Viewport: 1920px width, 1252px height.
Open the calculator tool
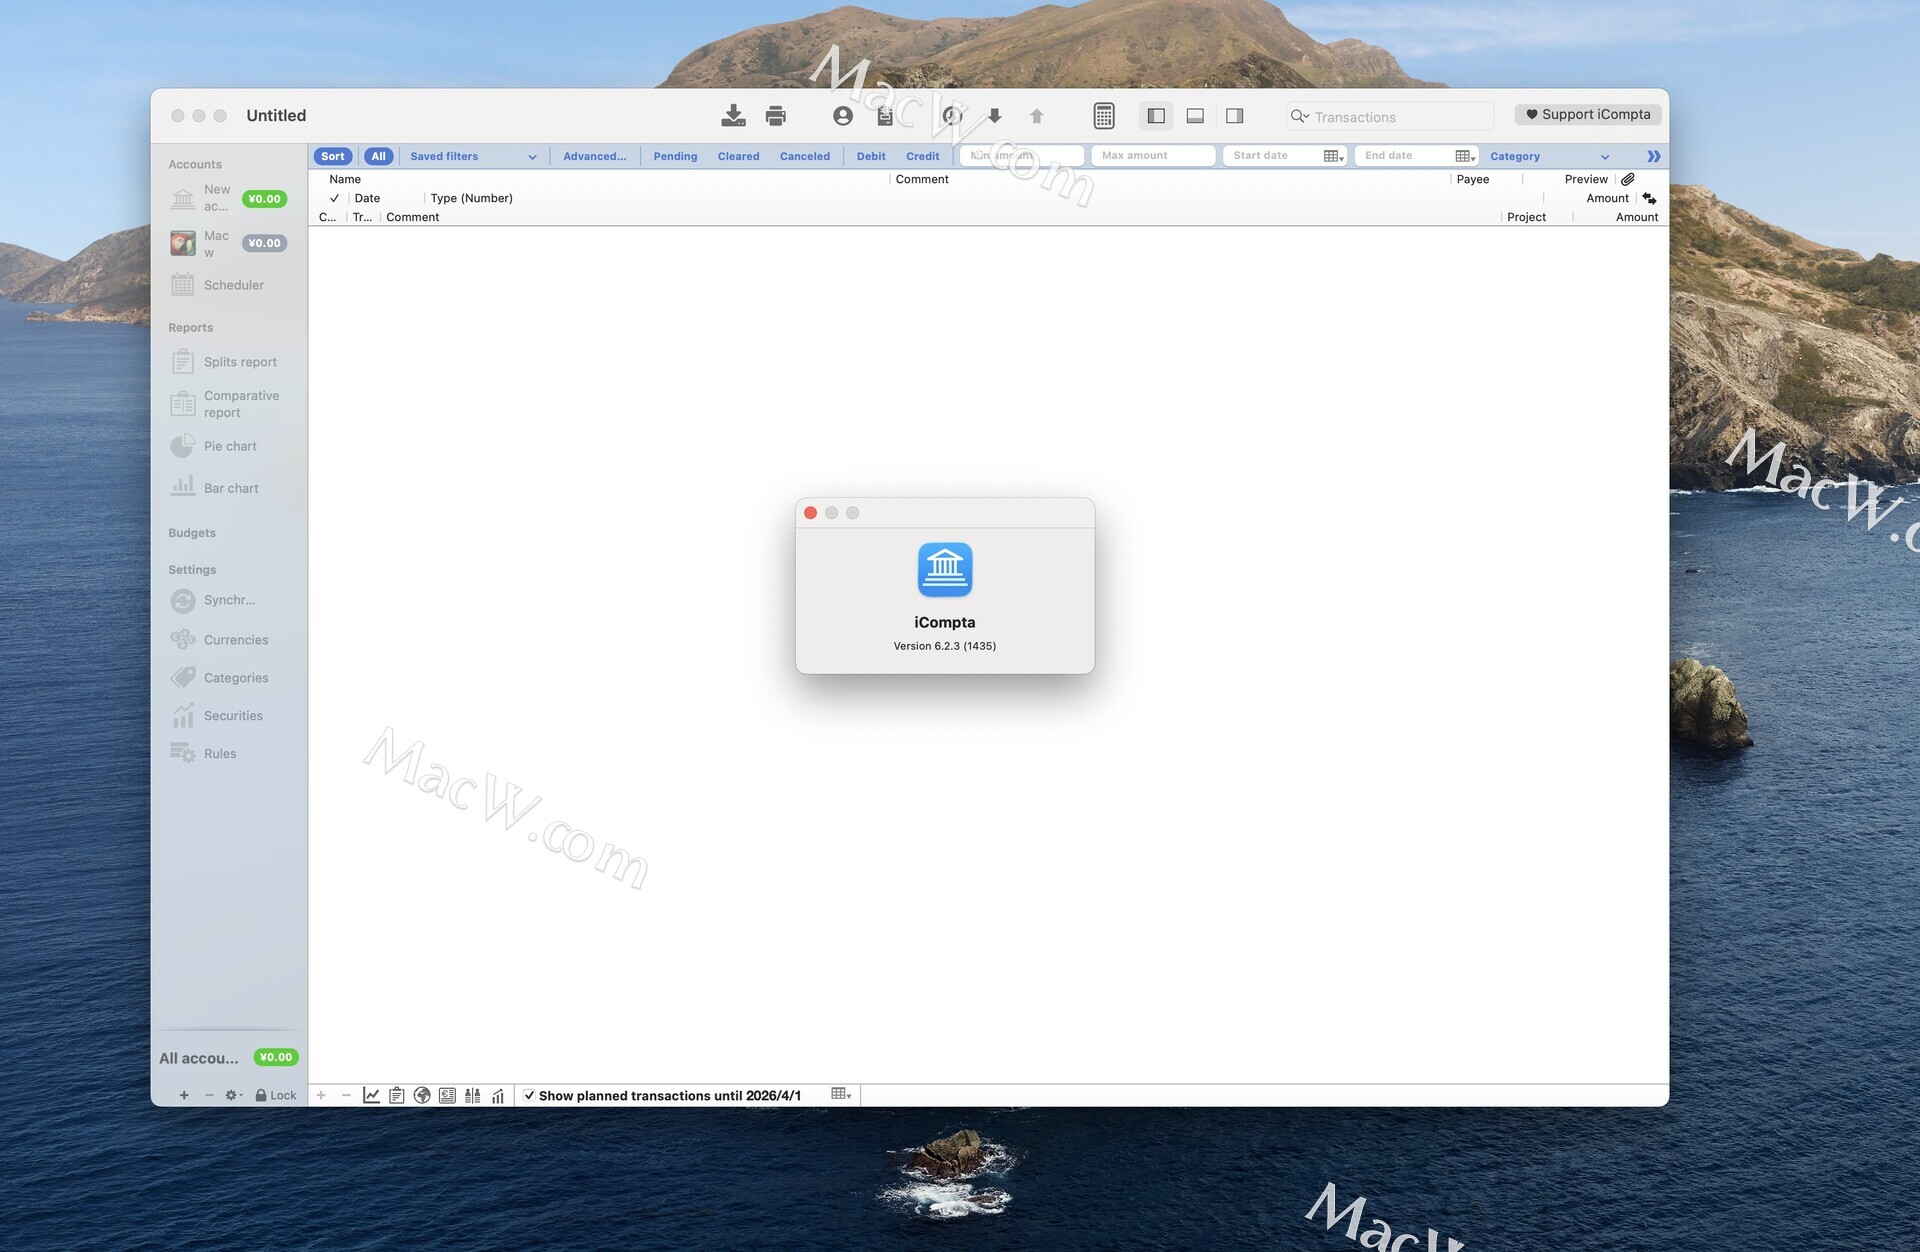1103,116
